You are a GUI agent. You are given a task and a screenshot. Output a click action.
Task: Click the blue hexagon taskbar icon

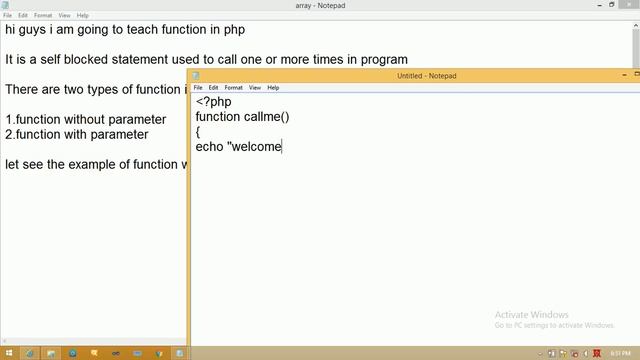(73, 353)
